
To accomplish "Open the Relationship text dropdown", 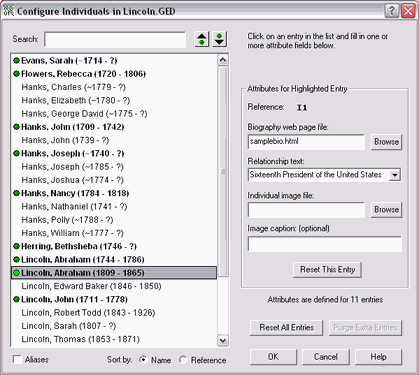I will click(x=395, y=175).
